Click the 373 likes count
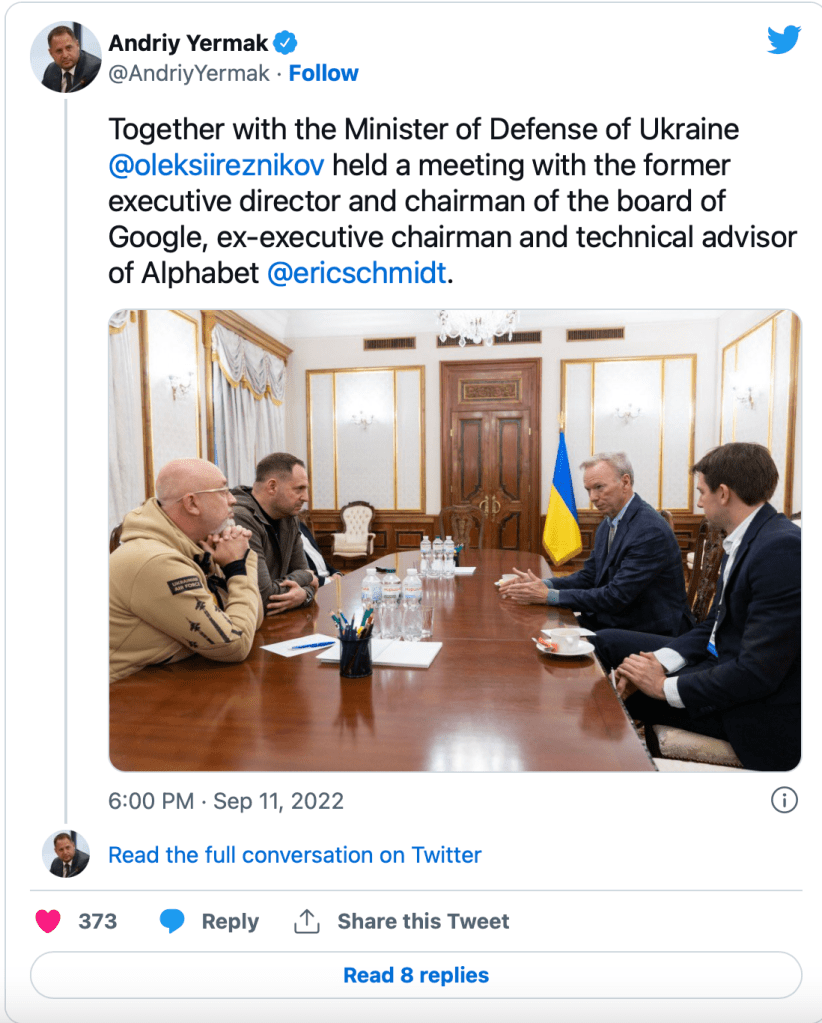 97,921
